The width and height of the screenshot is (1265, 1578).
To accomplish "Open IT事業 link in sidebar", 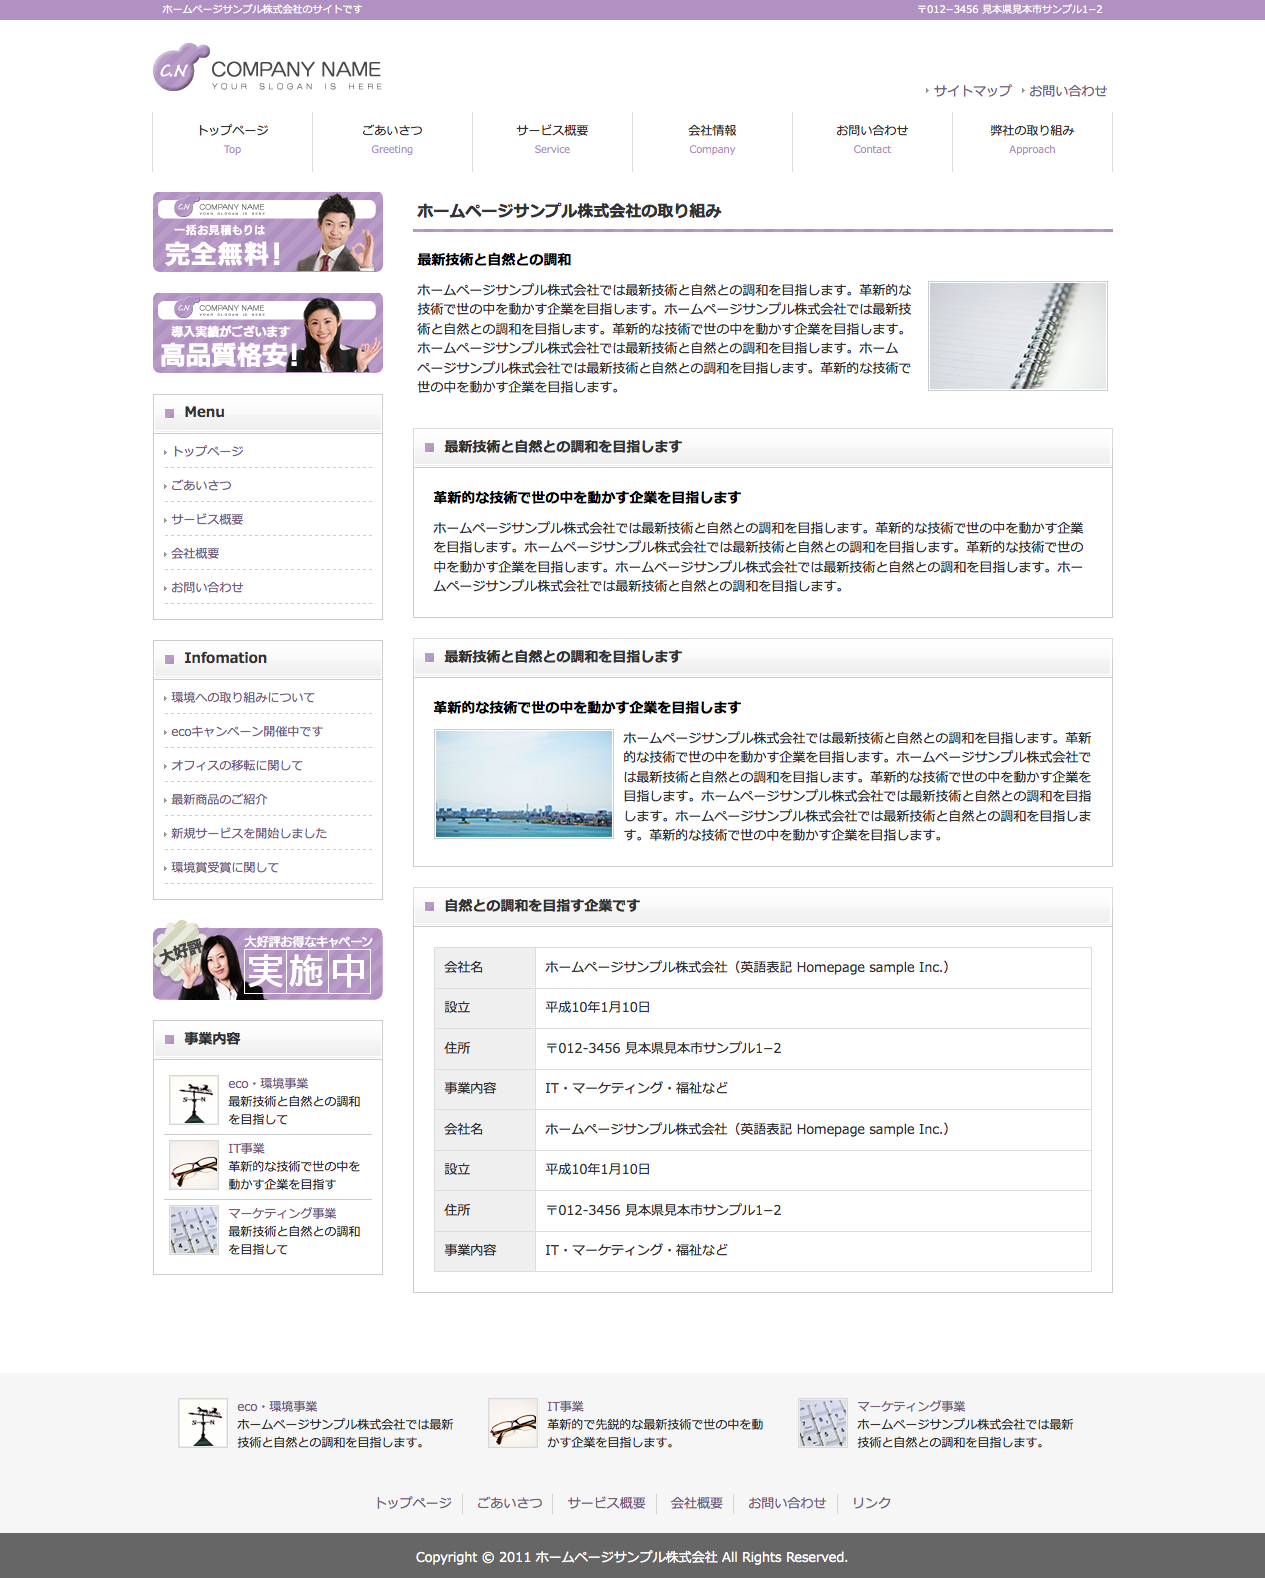I will point(246,1148).
